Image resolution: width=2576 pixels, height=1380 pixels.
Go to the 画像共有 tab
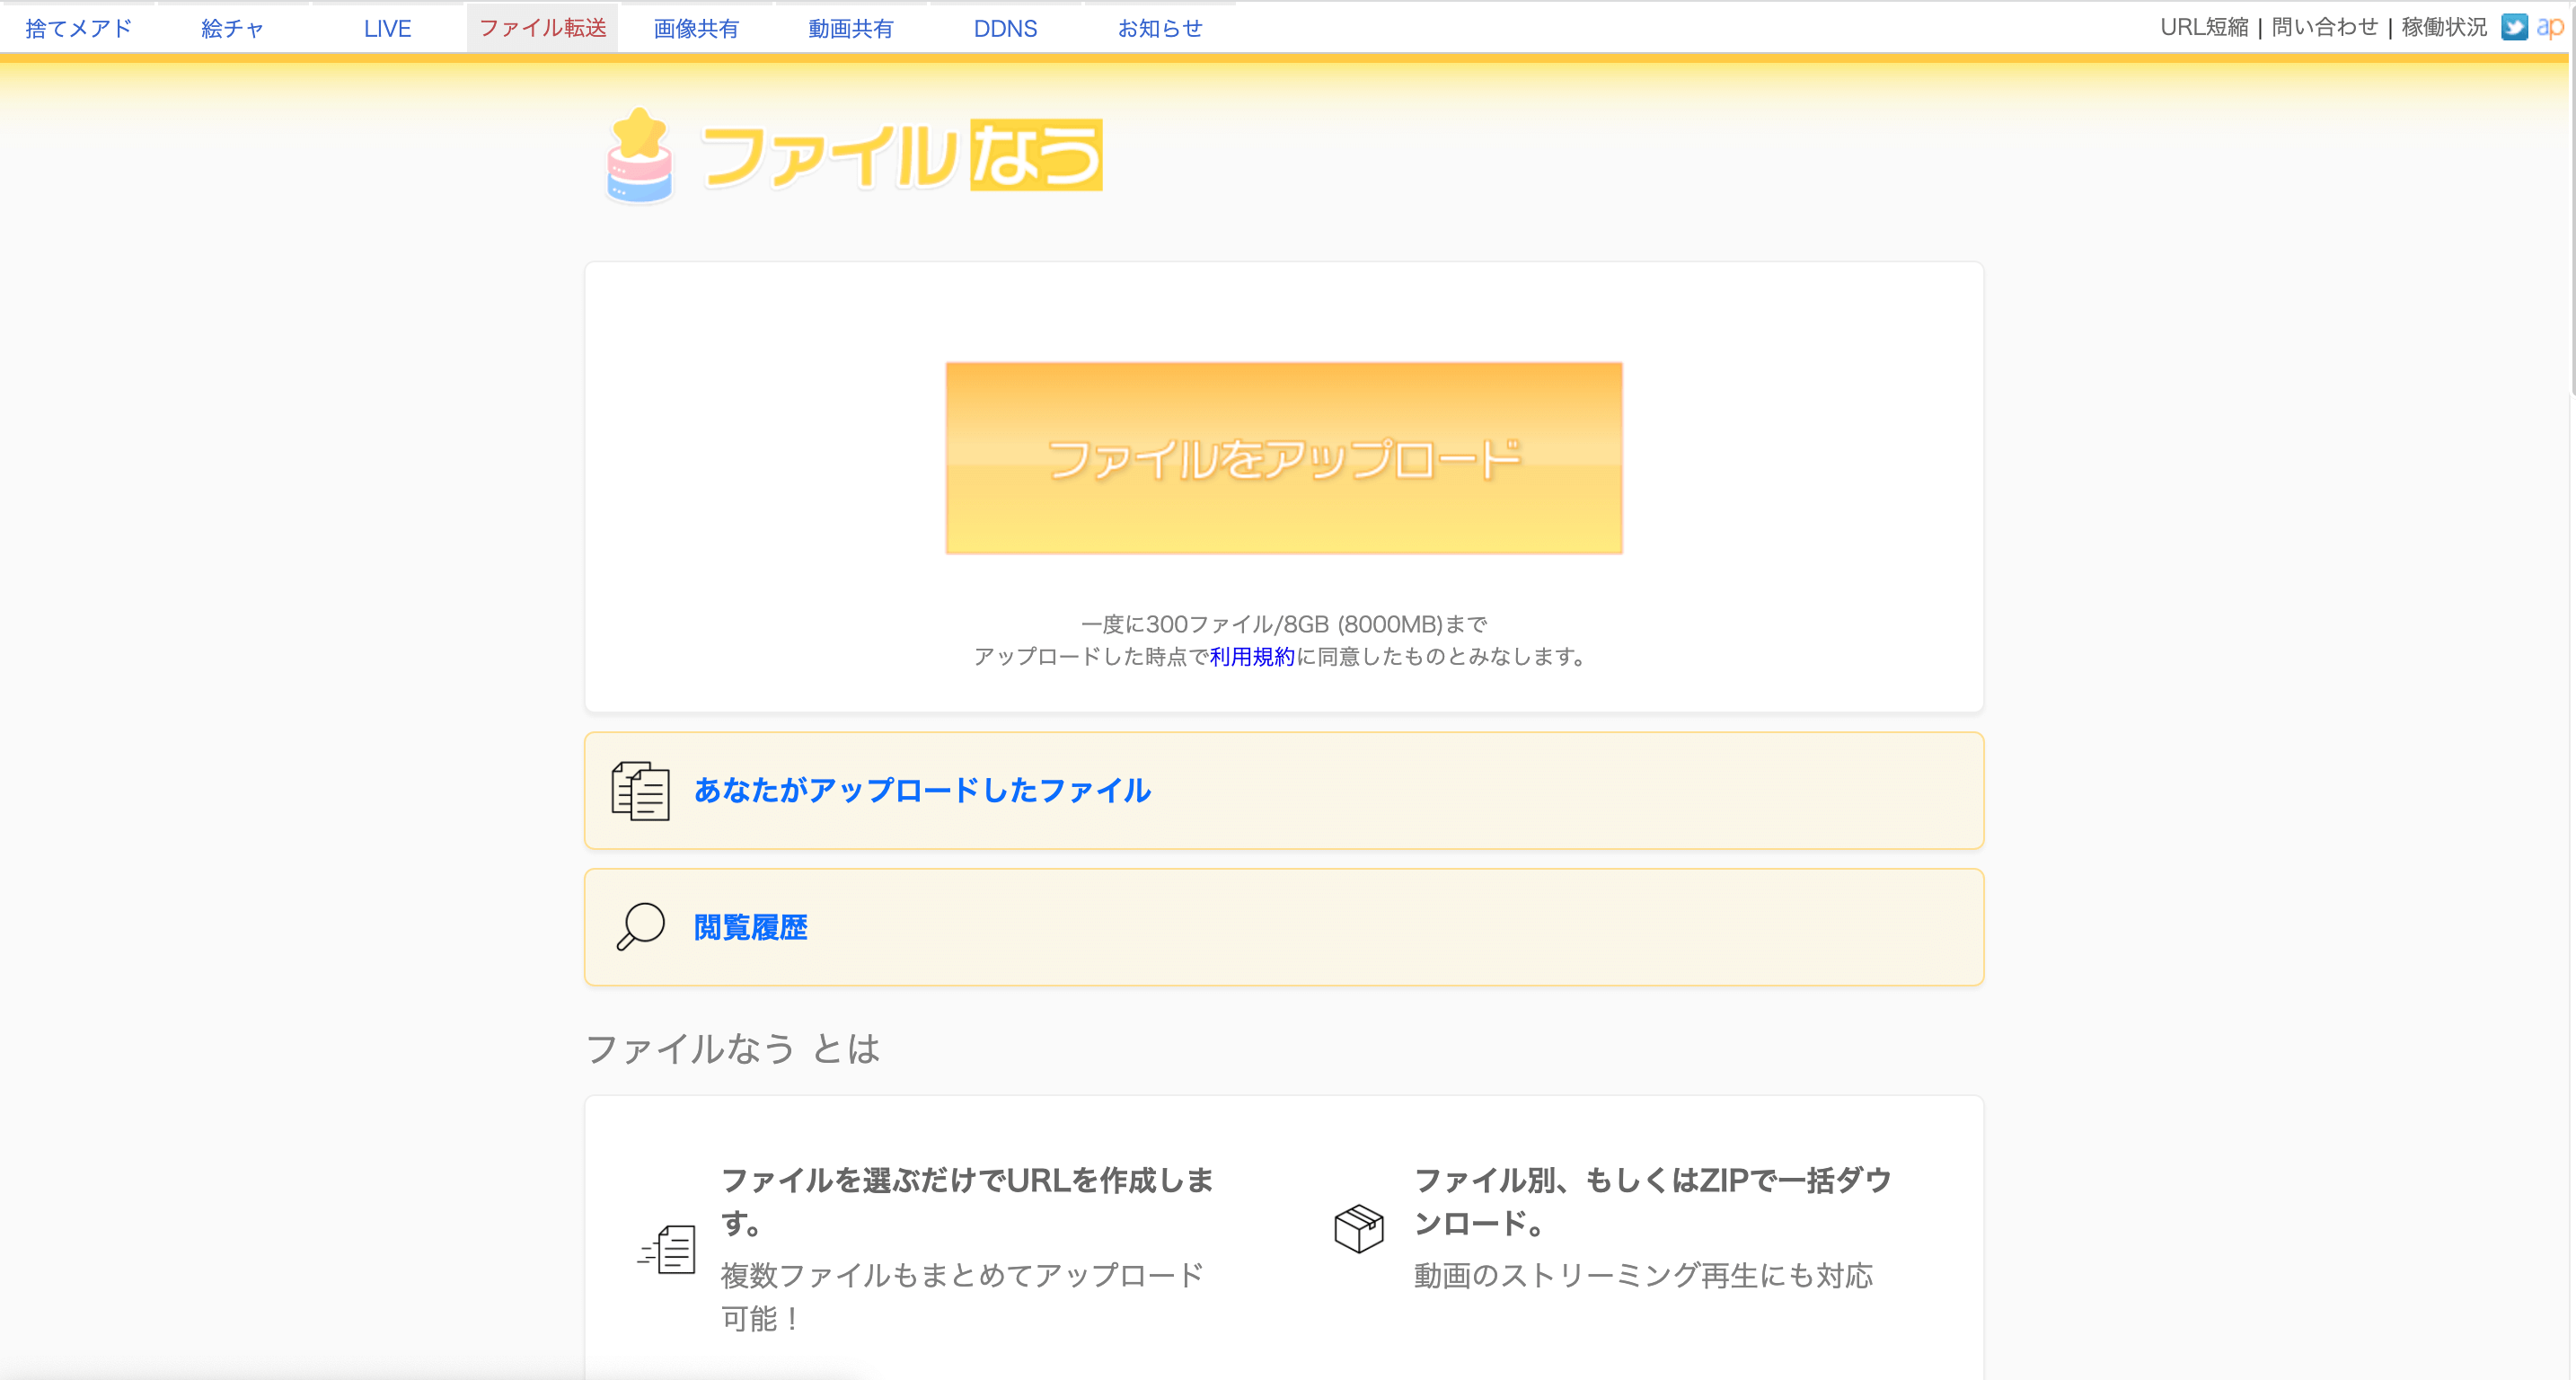click(696, 28)
